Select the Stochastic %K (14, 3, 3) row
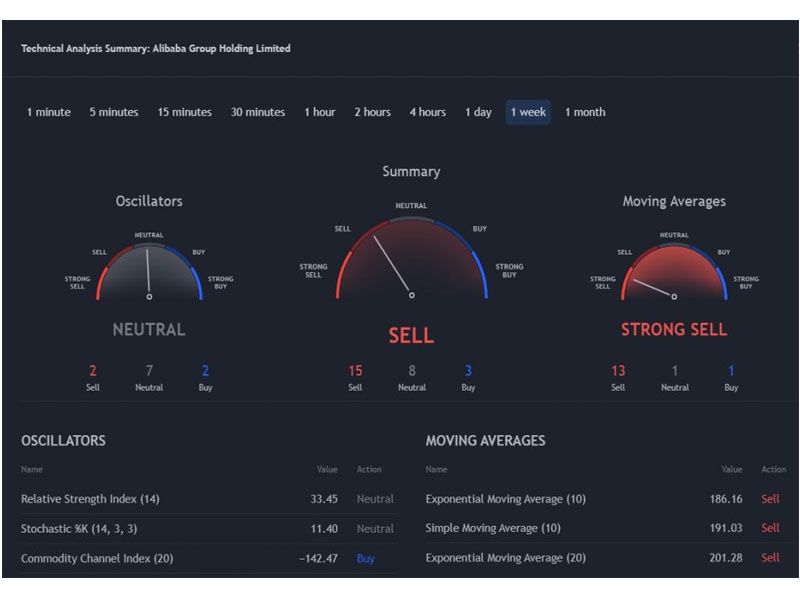The height and width of the screenshot is (600, 800). (209, 529)
